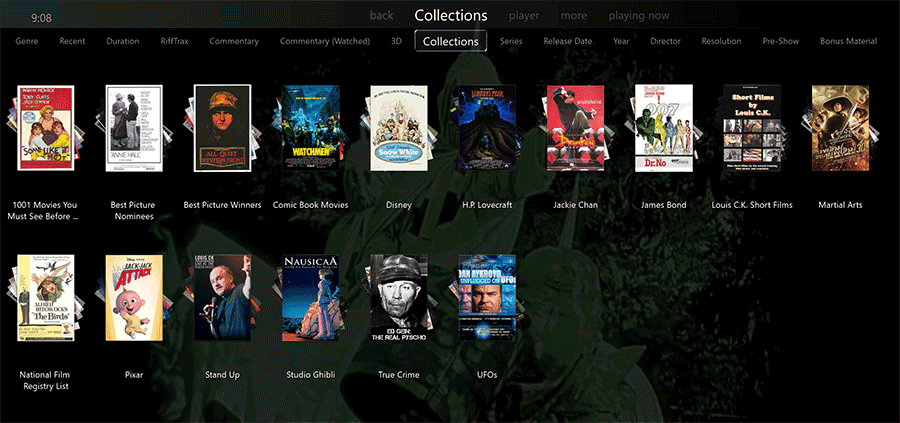Open the Watchmen poster collection
The image size is (900, 423).
coord(311,128)
